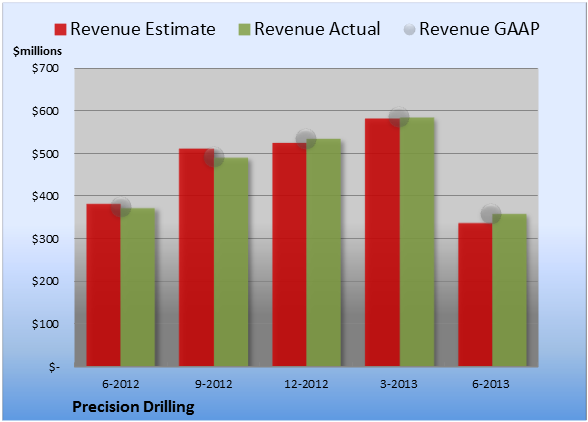
Task: Select the "Revenue Actual" legend label
Action: tap(317, 29)
